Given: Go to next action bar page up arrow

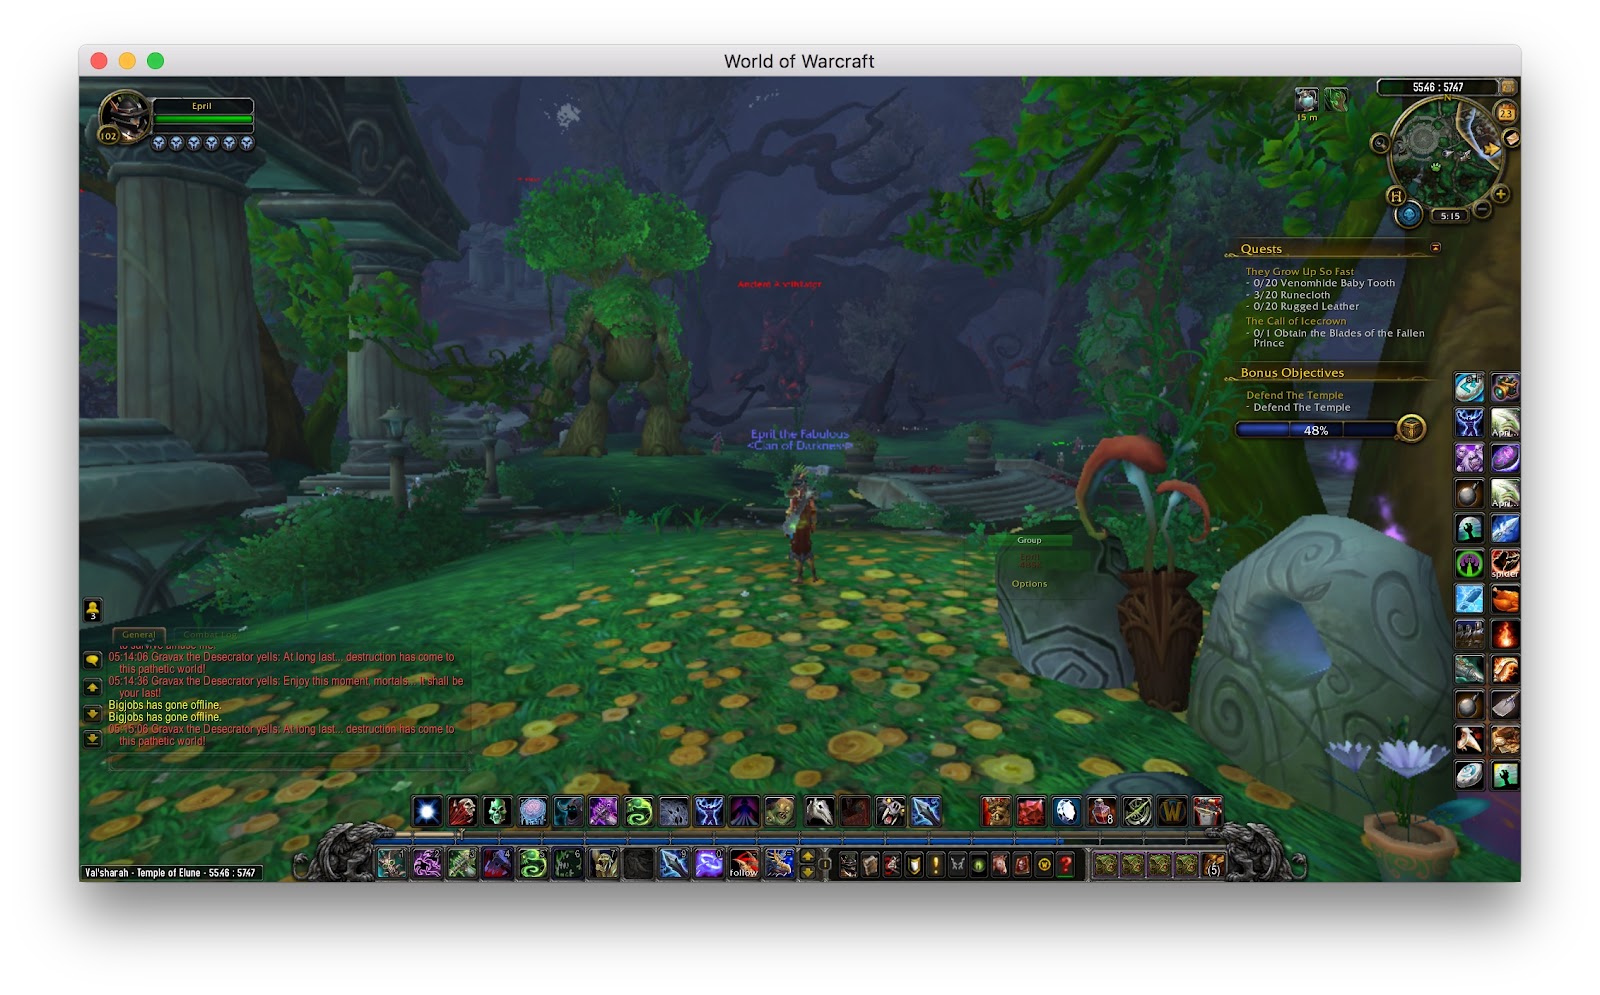Looking at the screenshot, I should (808, 857).
